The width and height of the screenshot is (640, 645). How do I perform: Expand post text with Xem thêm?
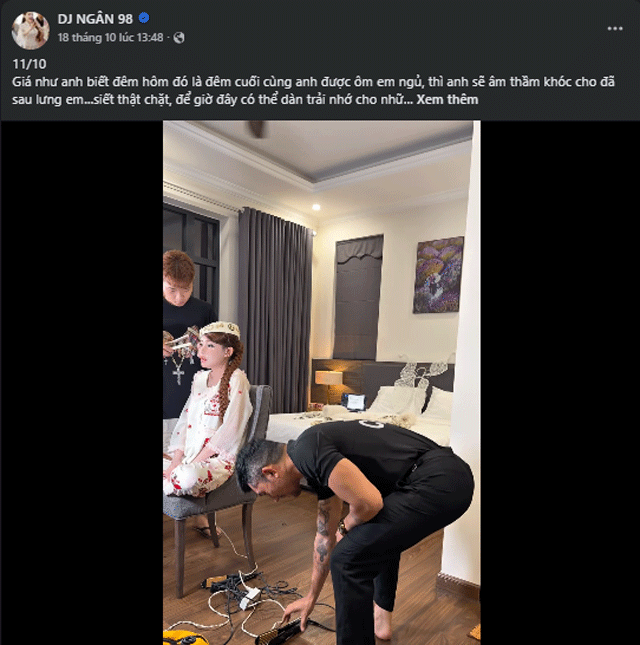(x=447, y=99)
